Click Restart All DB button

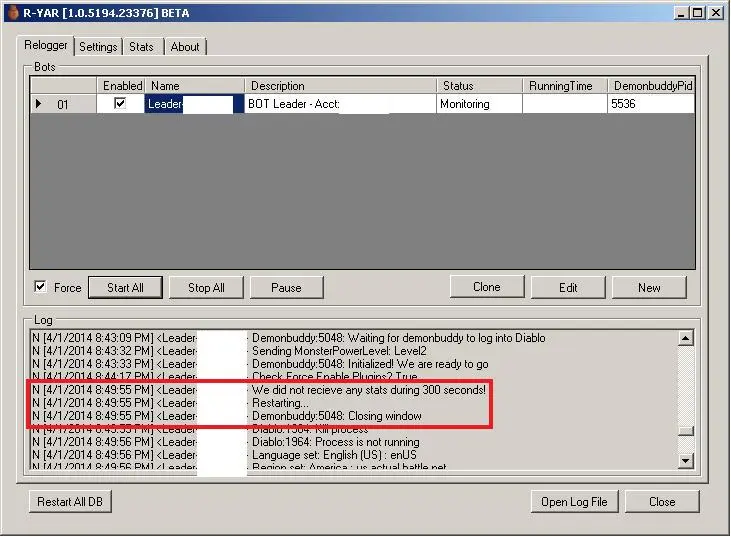pyautogui.click(x=70, y=502)
